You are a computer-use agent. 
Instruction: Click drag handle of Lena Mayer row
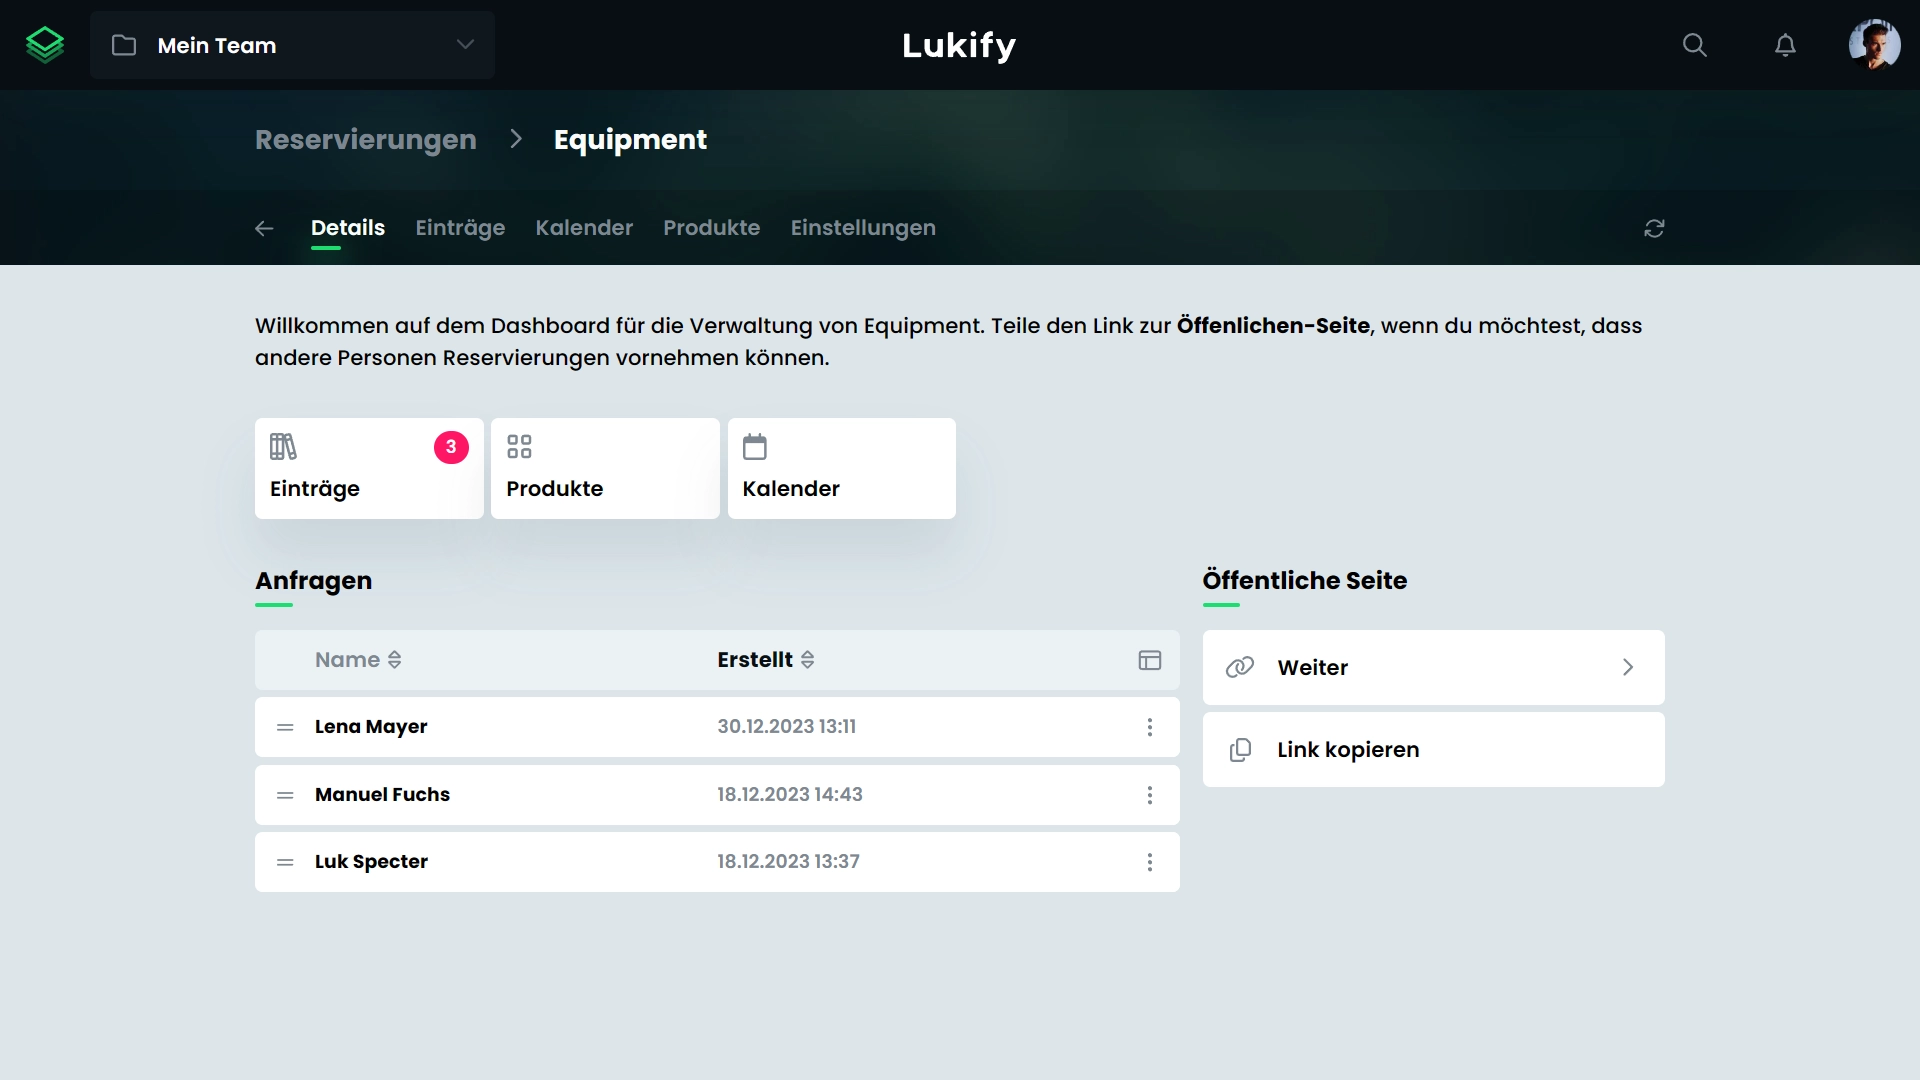click(x=285, y=727)
